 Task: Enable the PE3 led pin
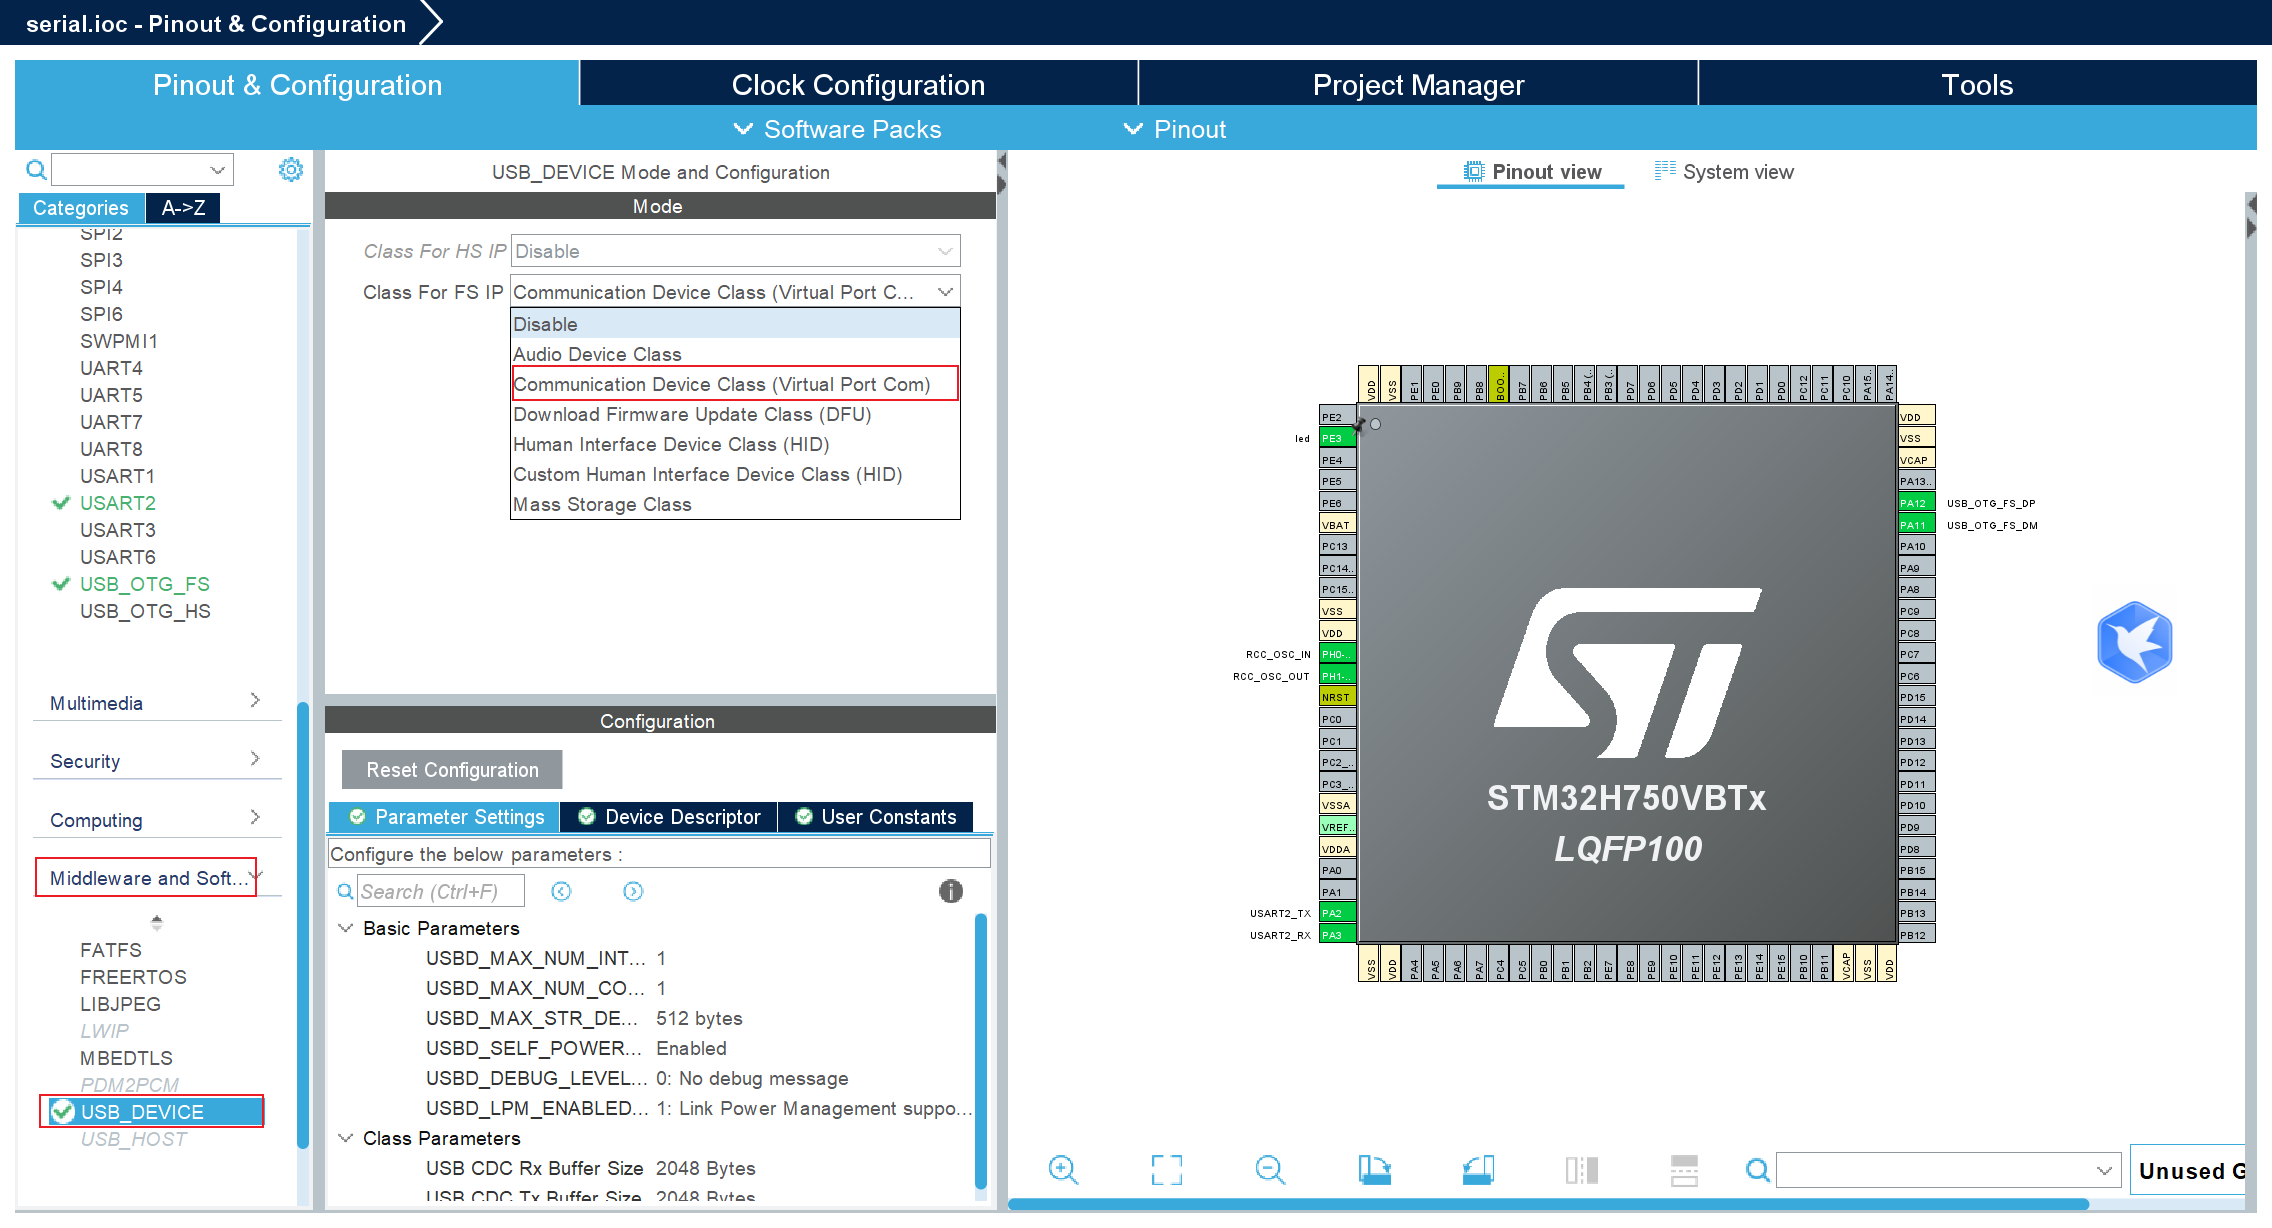1337,437
